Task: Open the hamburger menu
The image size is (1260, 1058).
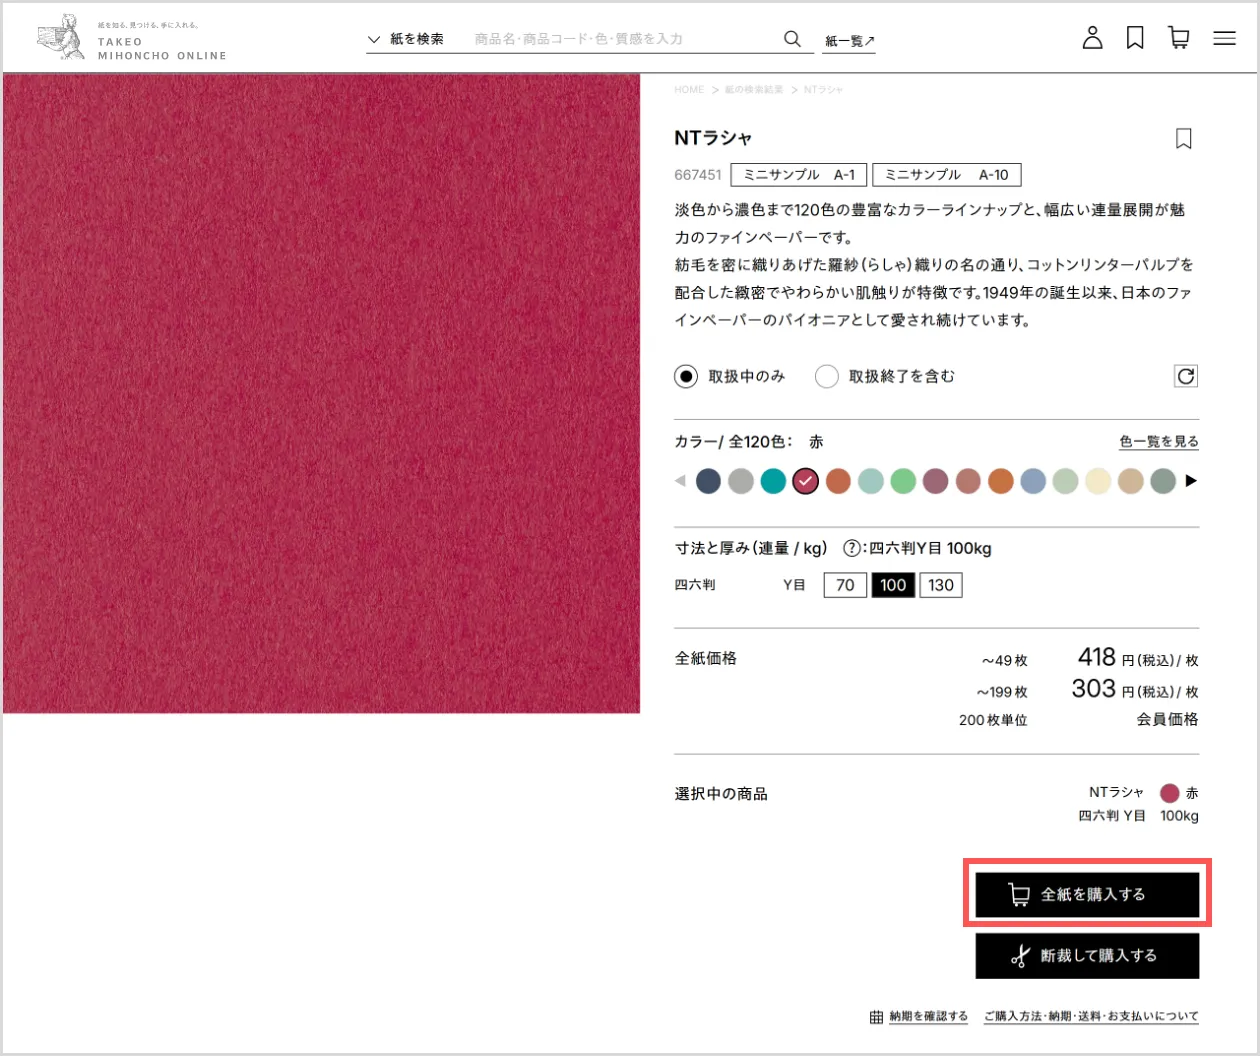Action: [1224, 38]
